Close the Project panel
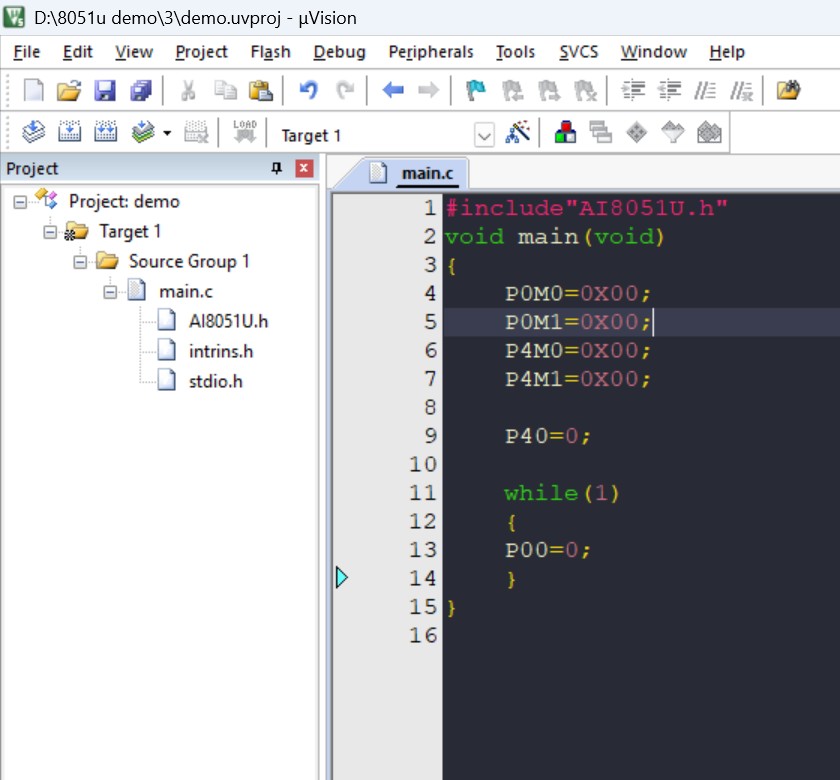840x780 pixels. pyautogui.click(x=304, y=169)
